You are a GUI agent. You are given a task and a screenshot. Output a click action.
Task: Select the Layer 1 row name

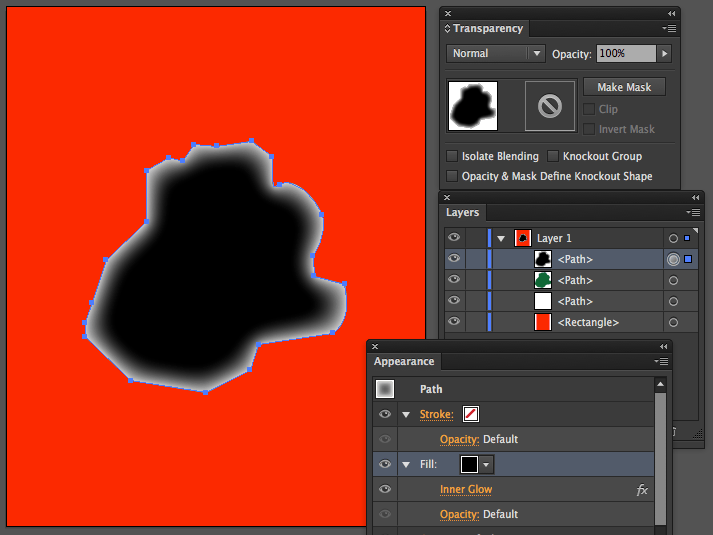554,238
